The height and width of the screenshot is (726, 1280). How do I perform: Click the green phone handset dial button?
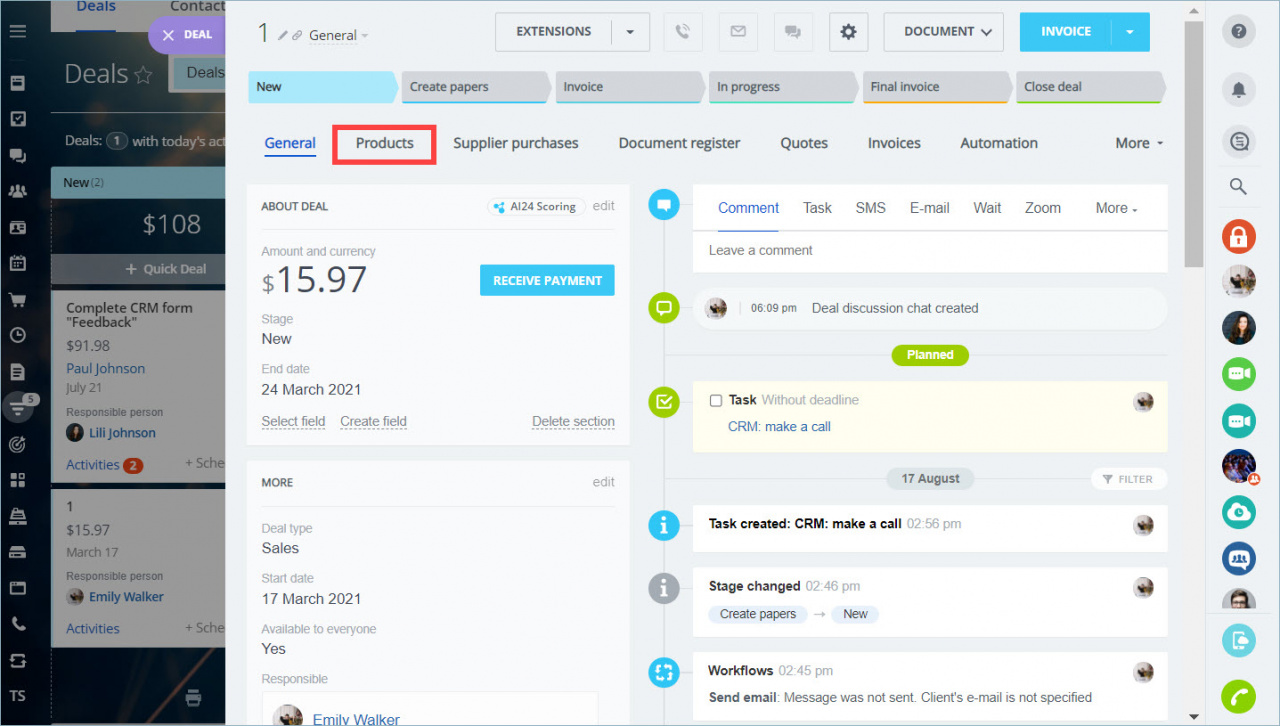(x=1239, y=695)
